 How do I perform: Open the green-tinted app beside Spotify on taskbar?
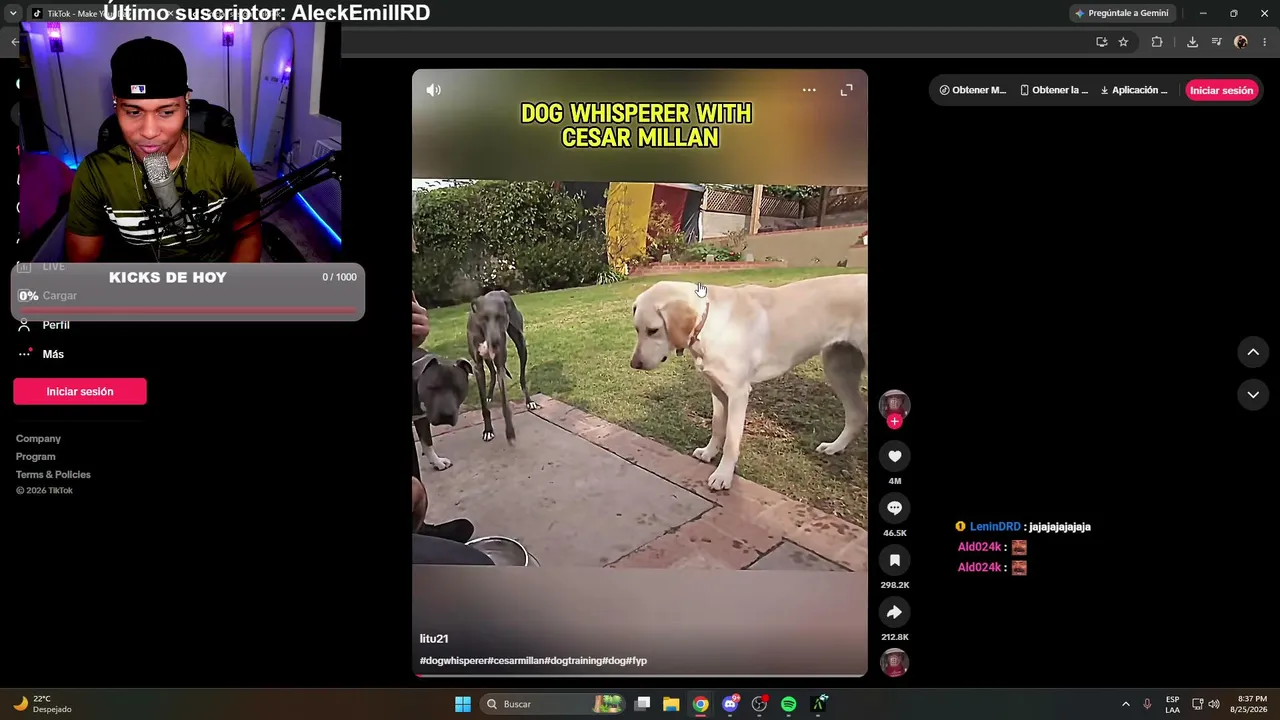pos(819,704)
